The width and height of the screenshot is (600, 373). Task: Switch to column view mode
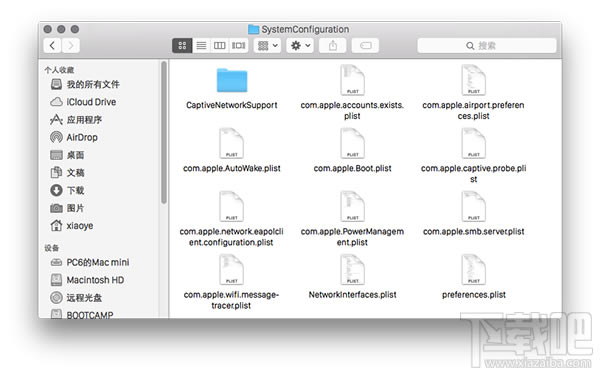220,46
